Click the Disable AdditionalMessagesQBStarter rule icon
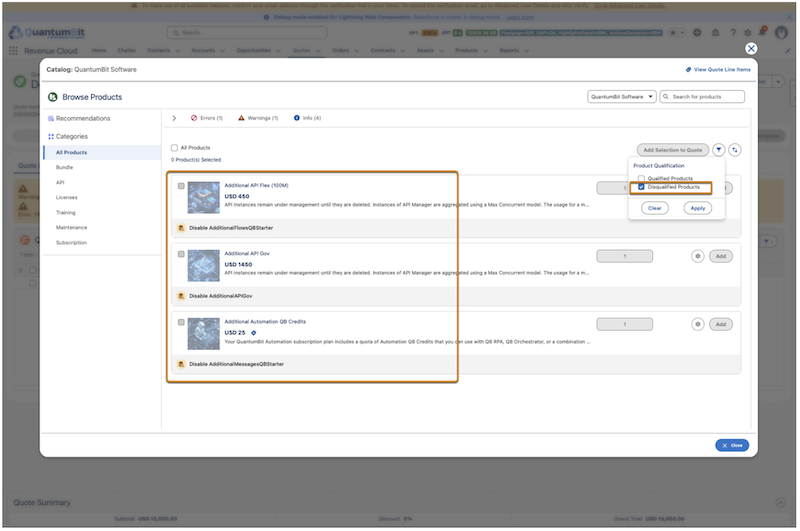Viewport: 800px width, 531px height. click(181, 364)
